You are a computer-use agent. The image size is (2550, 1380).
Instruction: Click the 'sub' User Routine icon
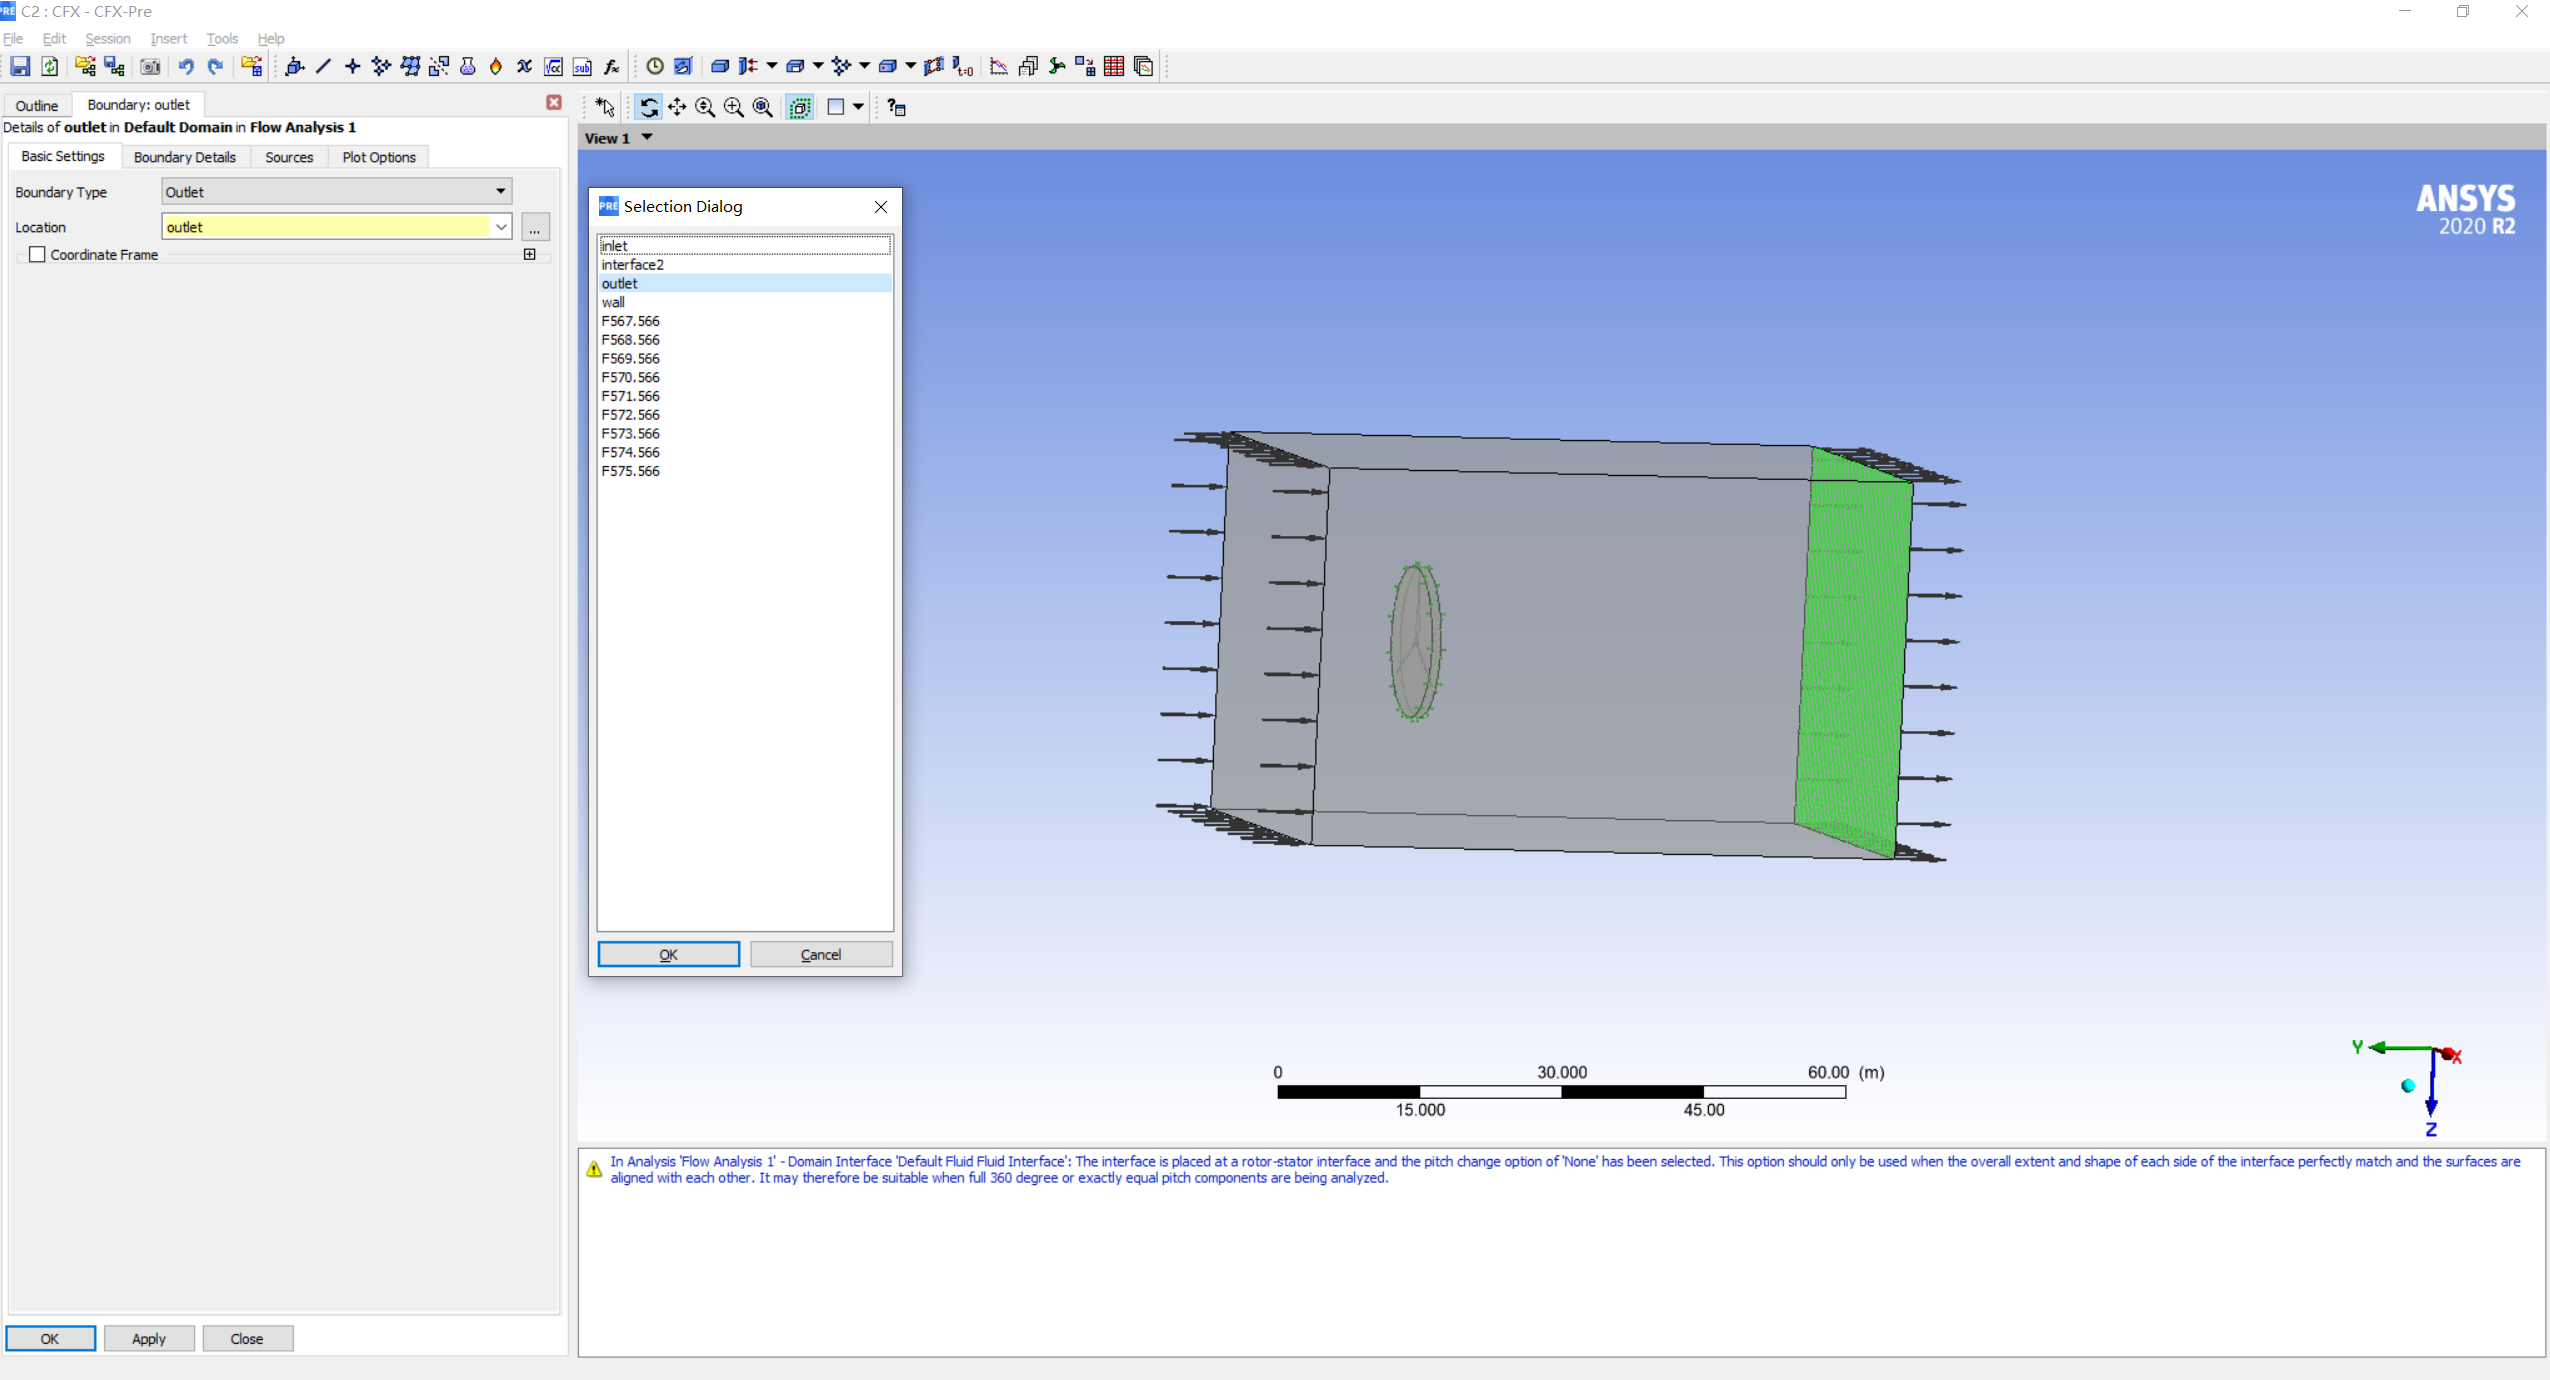tap(582, 66)
